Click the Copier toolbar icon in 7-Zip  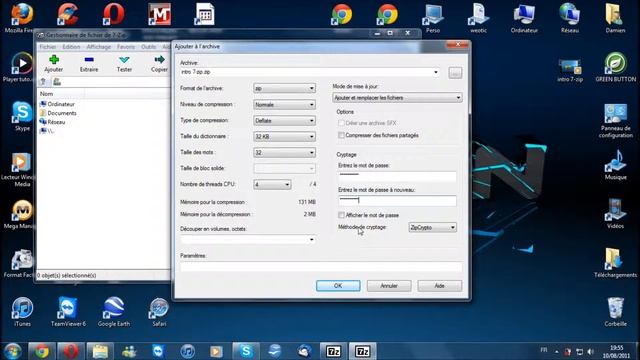[x=159, y=64]
